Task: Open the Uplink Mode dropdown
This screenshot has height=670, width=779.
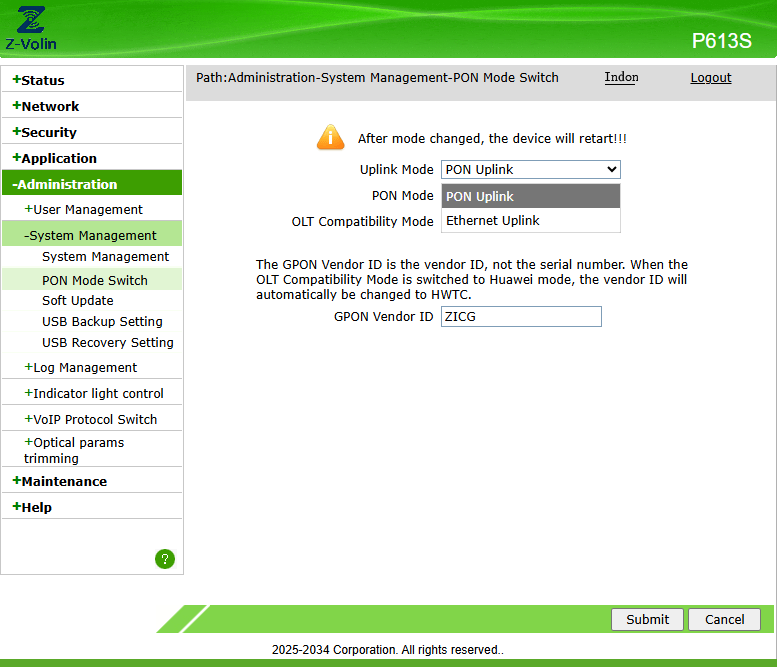Action: (531, 169)
